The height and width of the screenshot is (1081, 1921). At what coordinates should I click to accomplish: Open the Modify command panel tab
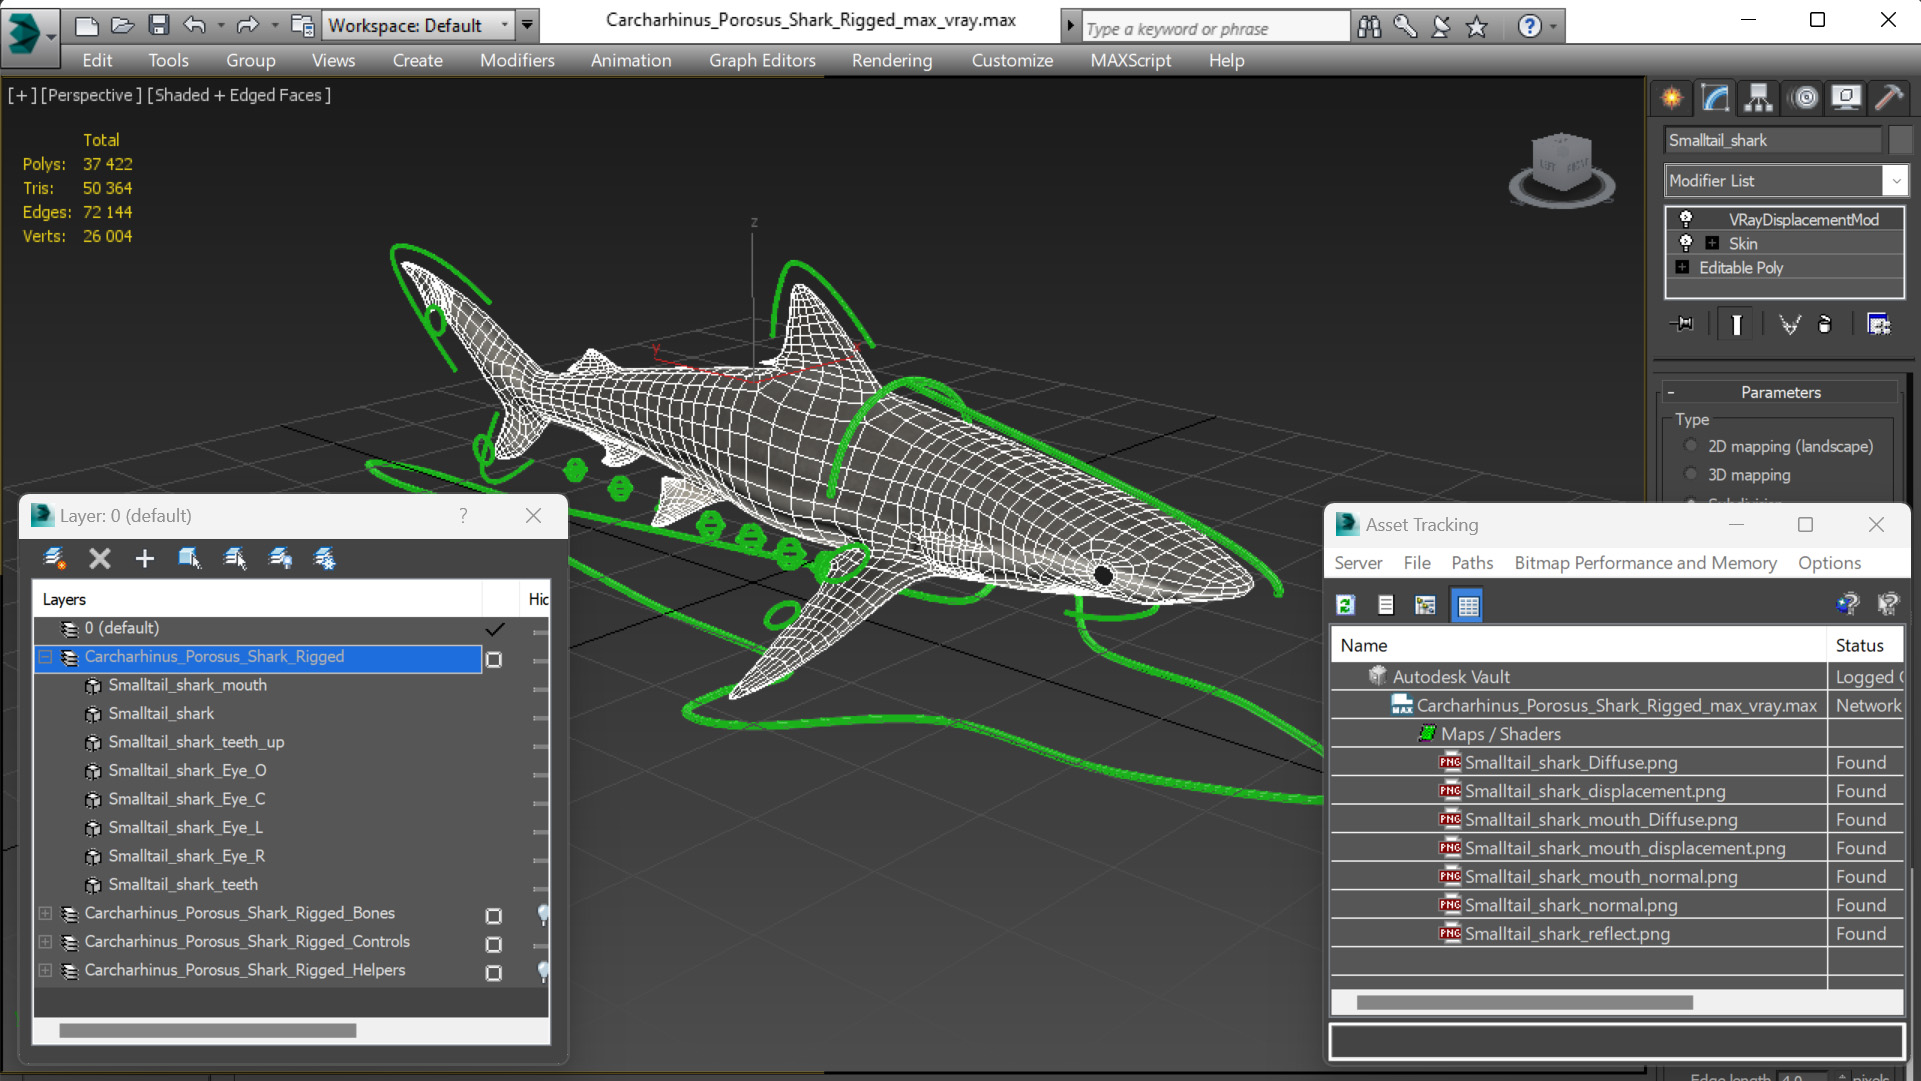point(1715,98)
